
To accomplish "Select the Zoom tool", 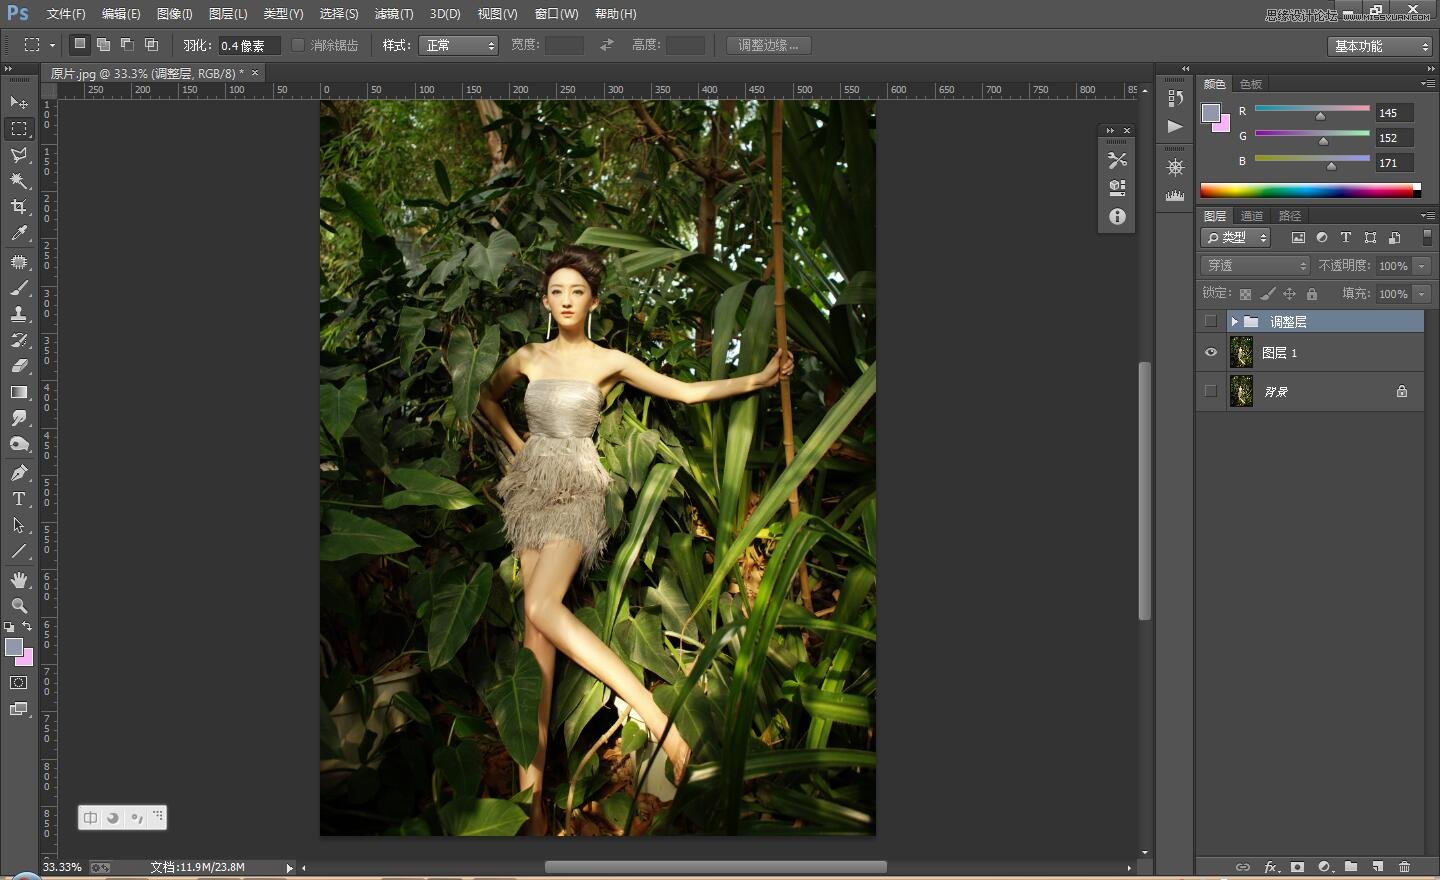I will 19,606.
